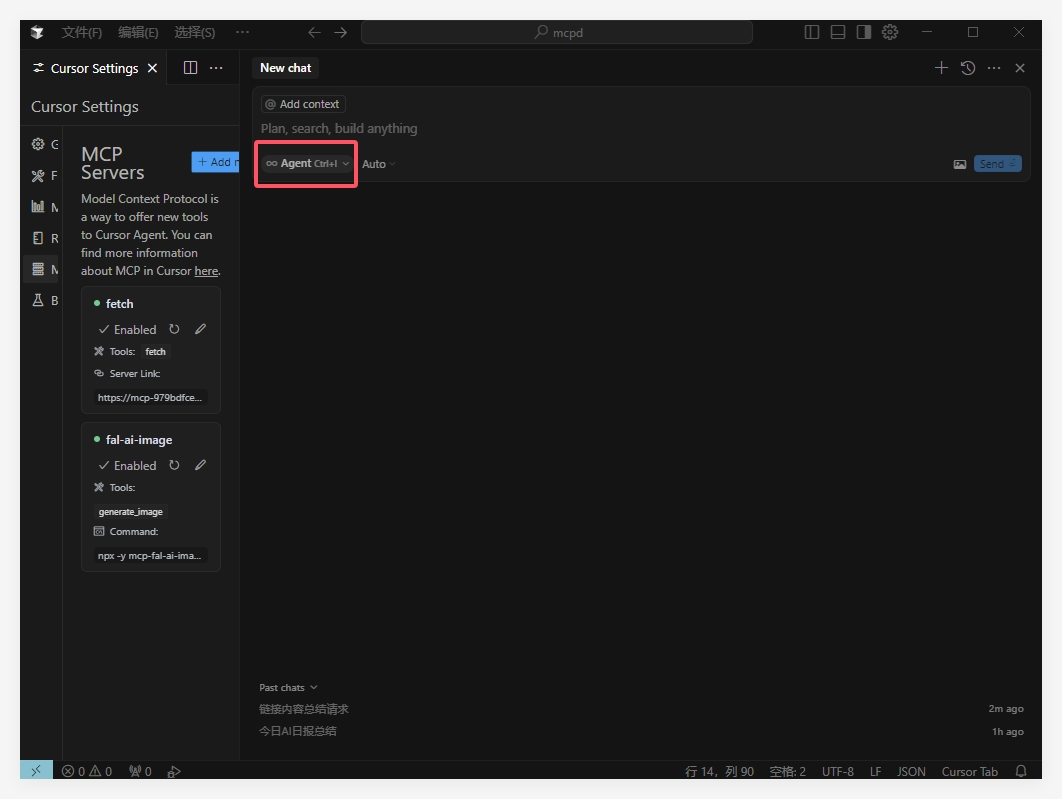
Task: Click the notification bell in status bar
Action: (x=1021, y=771)
